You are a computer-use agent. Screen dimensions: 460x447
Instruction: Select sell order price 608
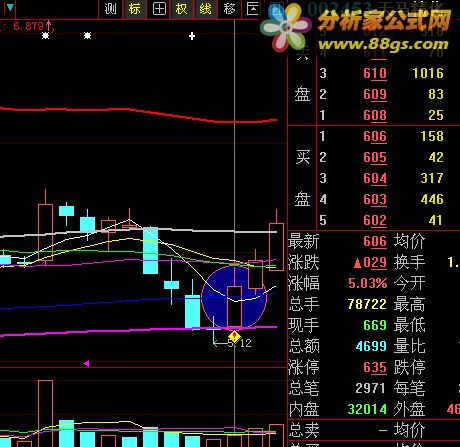click(x=375, y=115)
